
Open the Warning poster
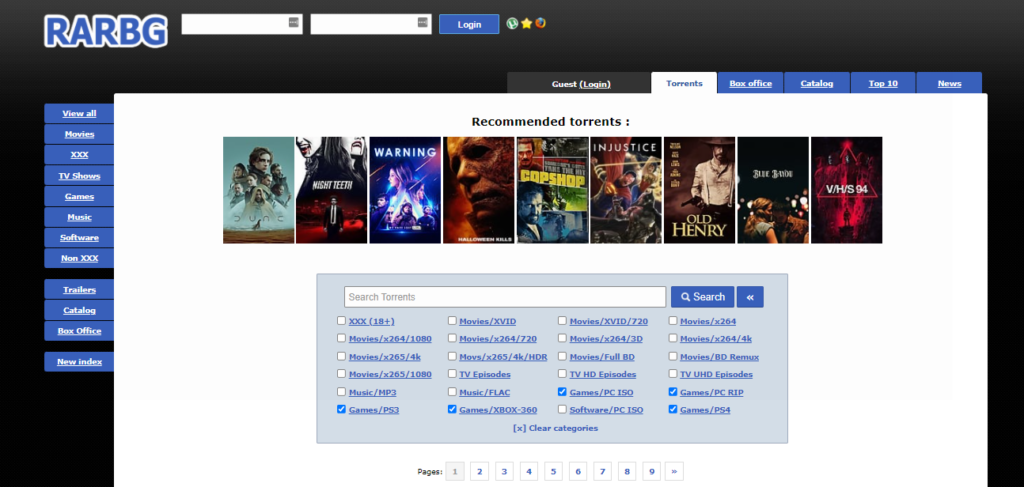click(x=405, y=190)
